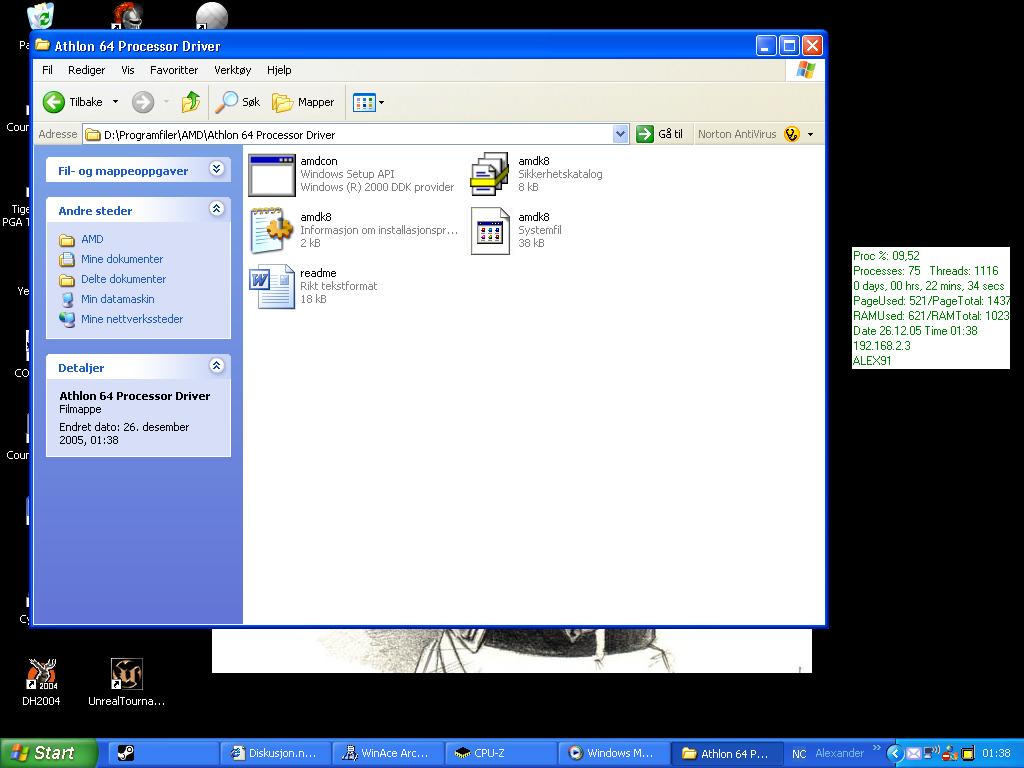
Task: Click the DH2004 desktop shortcut
Action: tap(41, 682)
